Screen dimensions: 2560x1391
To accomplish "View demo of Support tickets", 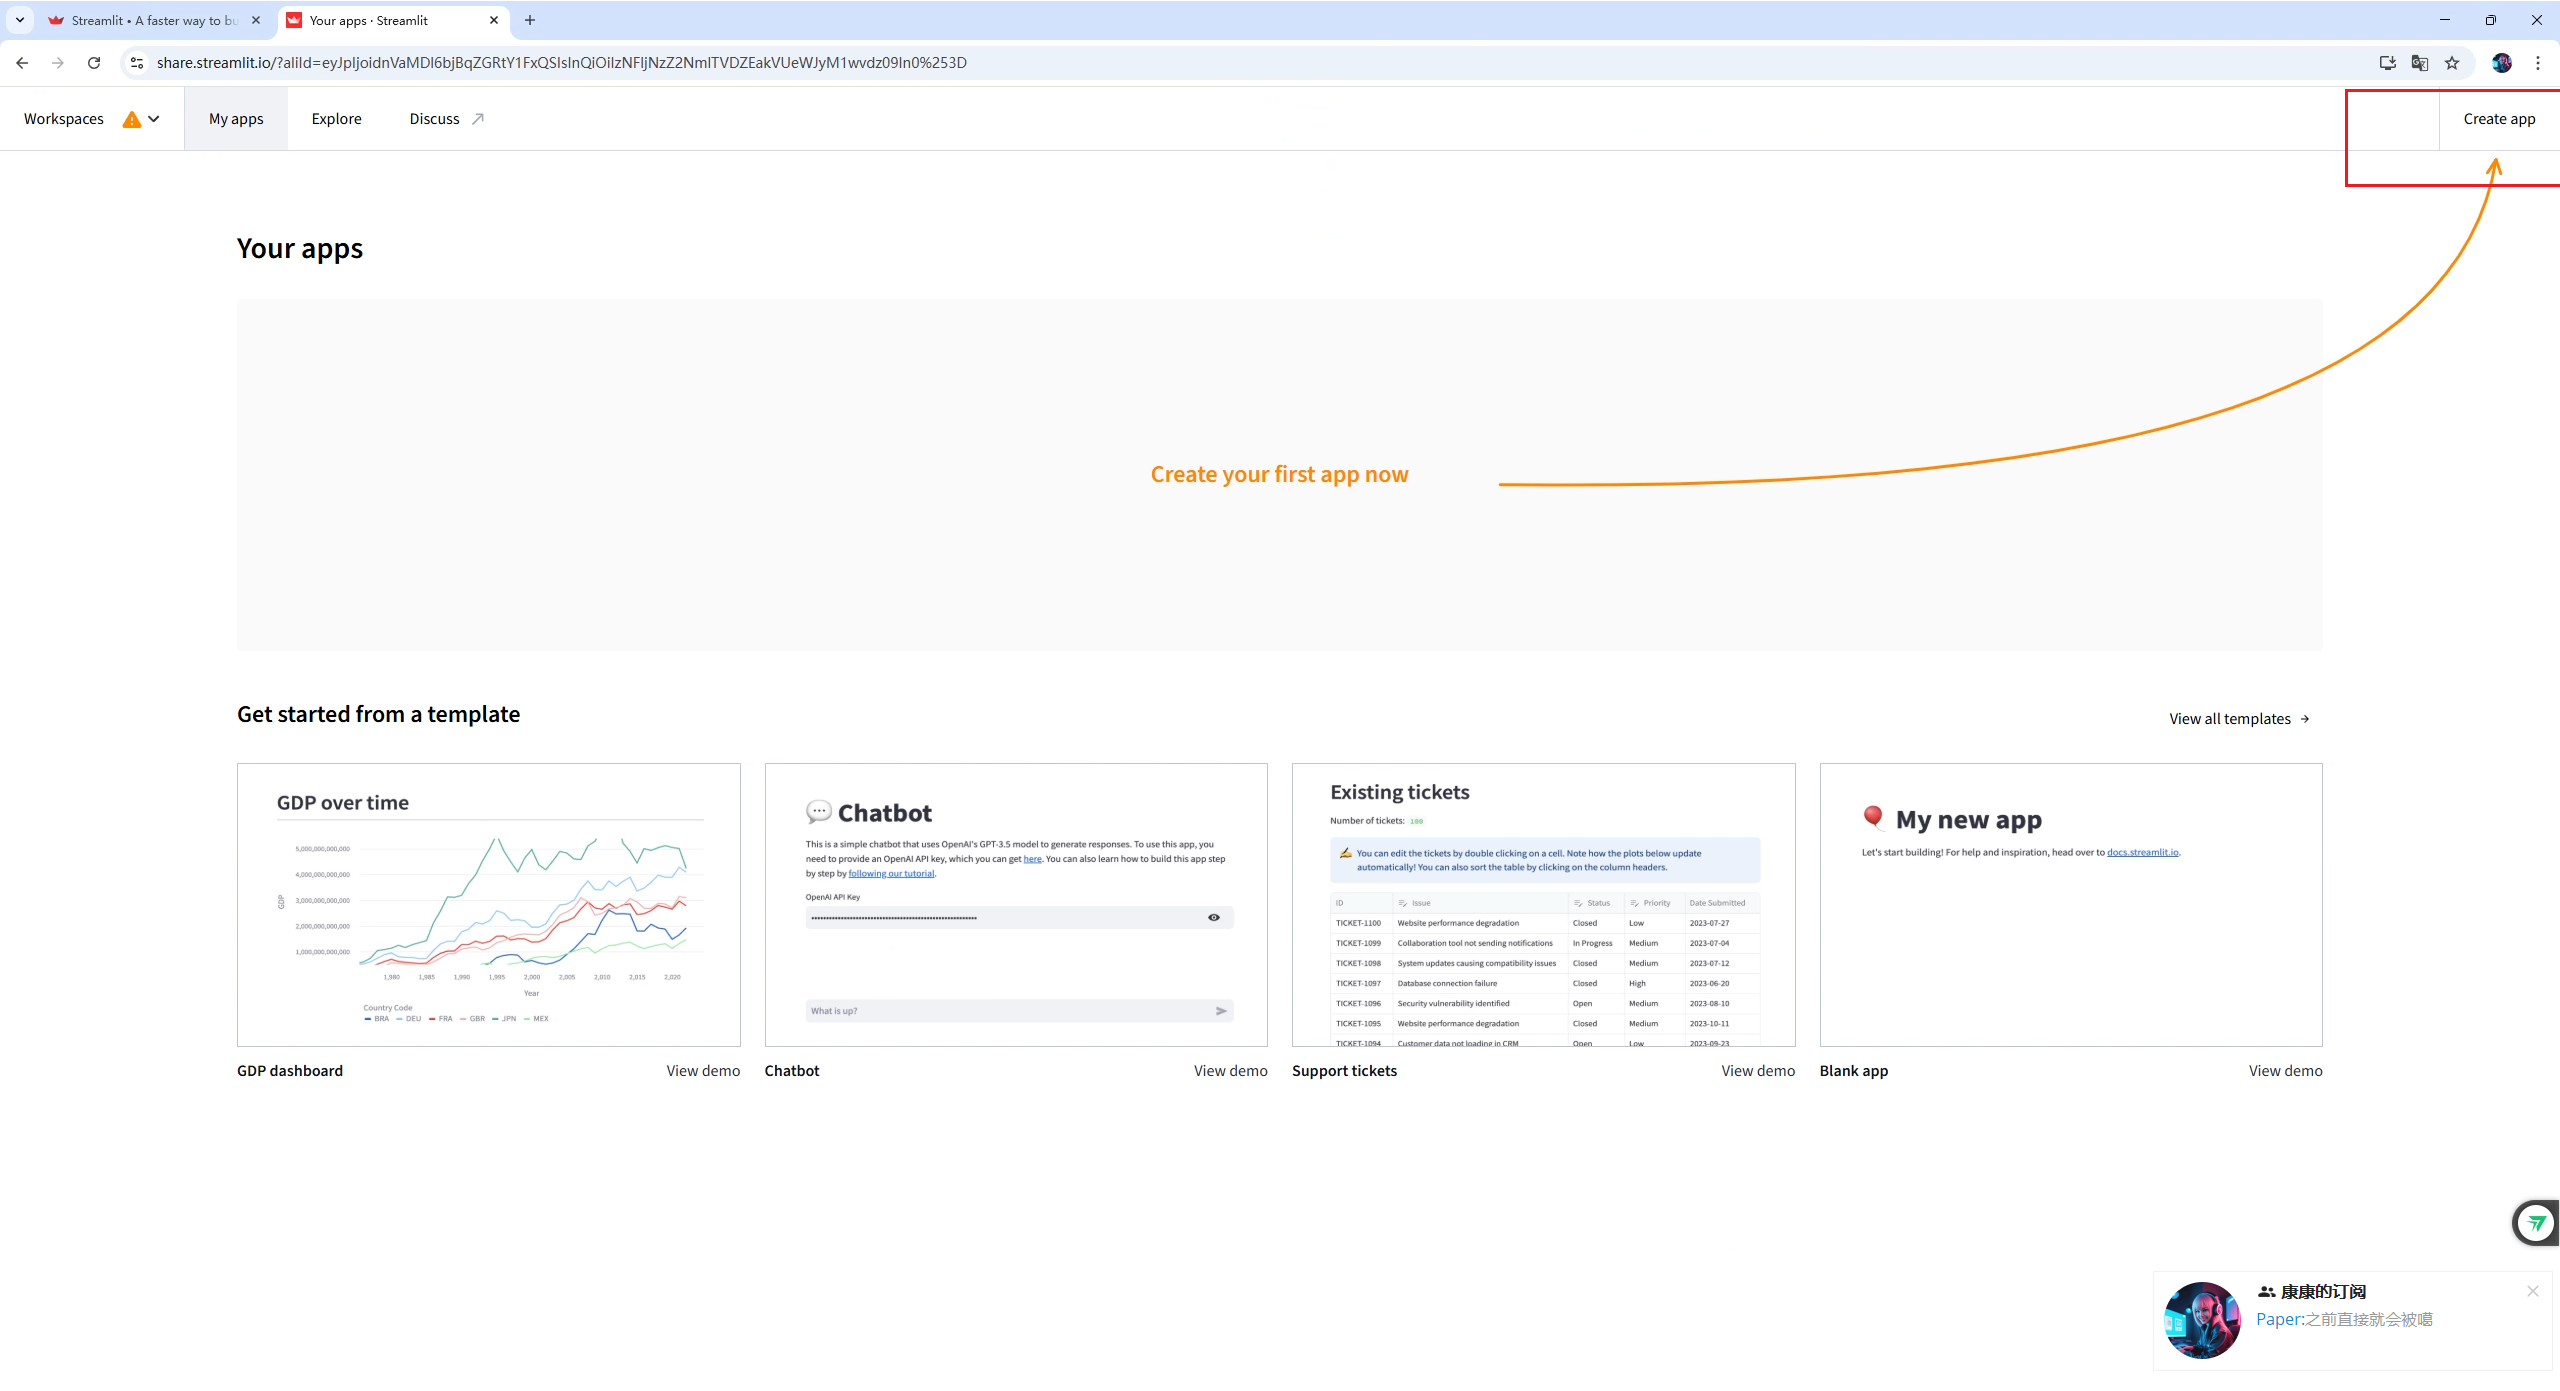I will point(1758,1071).
